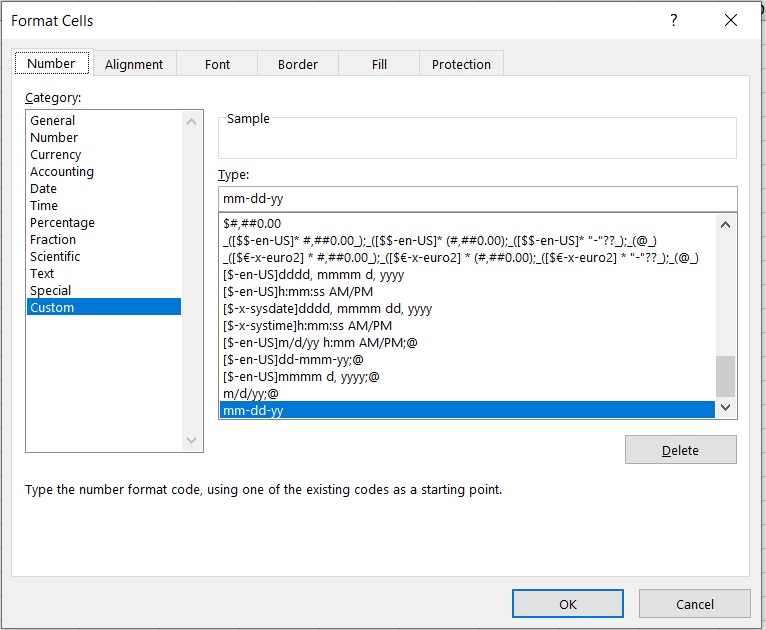
Task: Click the Type list scrollbar thumb
Action: coord(725,376)
